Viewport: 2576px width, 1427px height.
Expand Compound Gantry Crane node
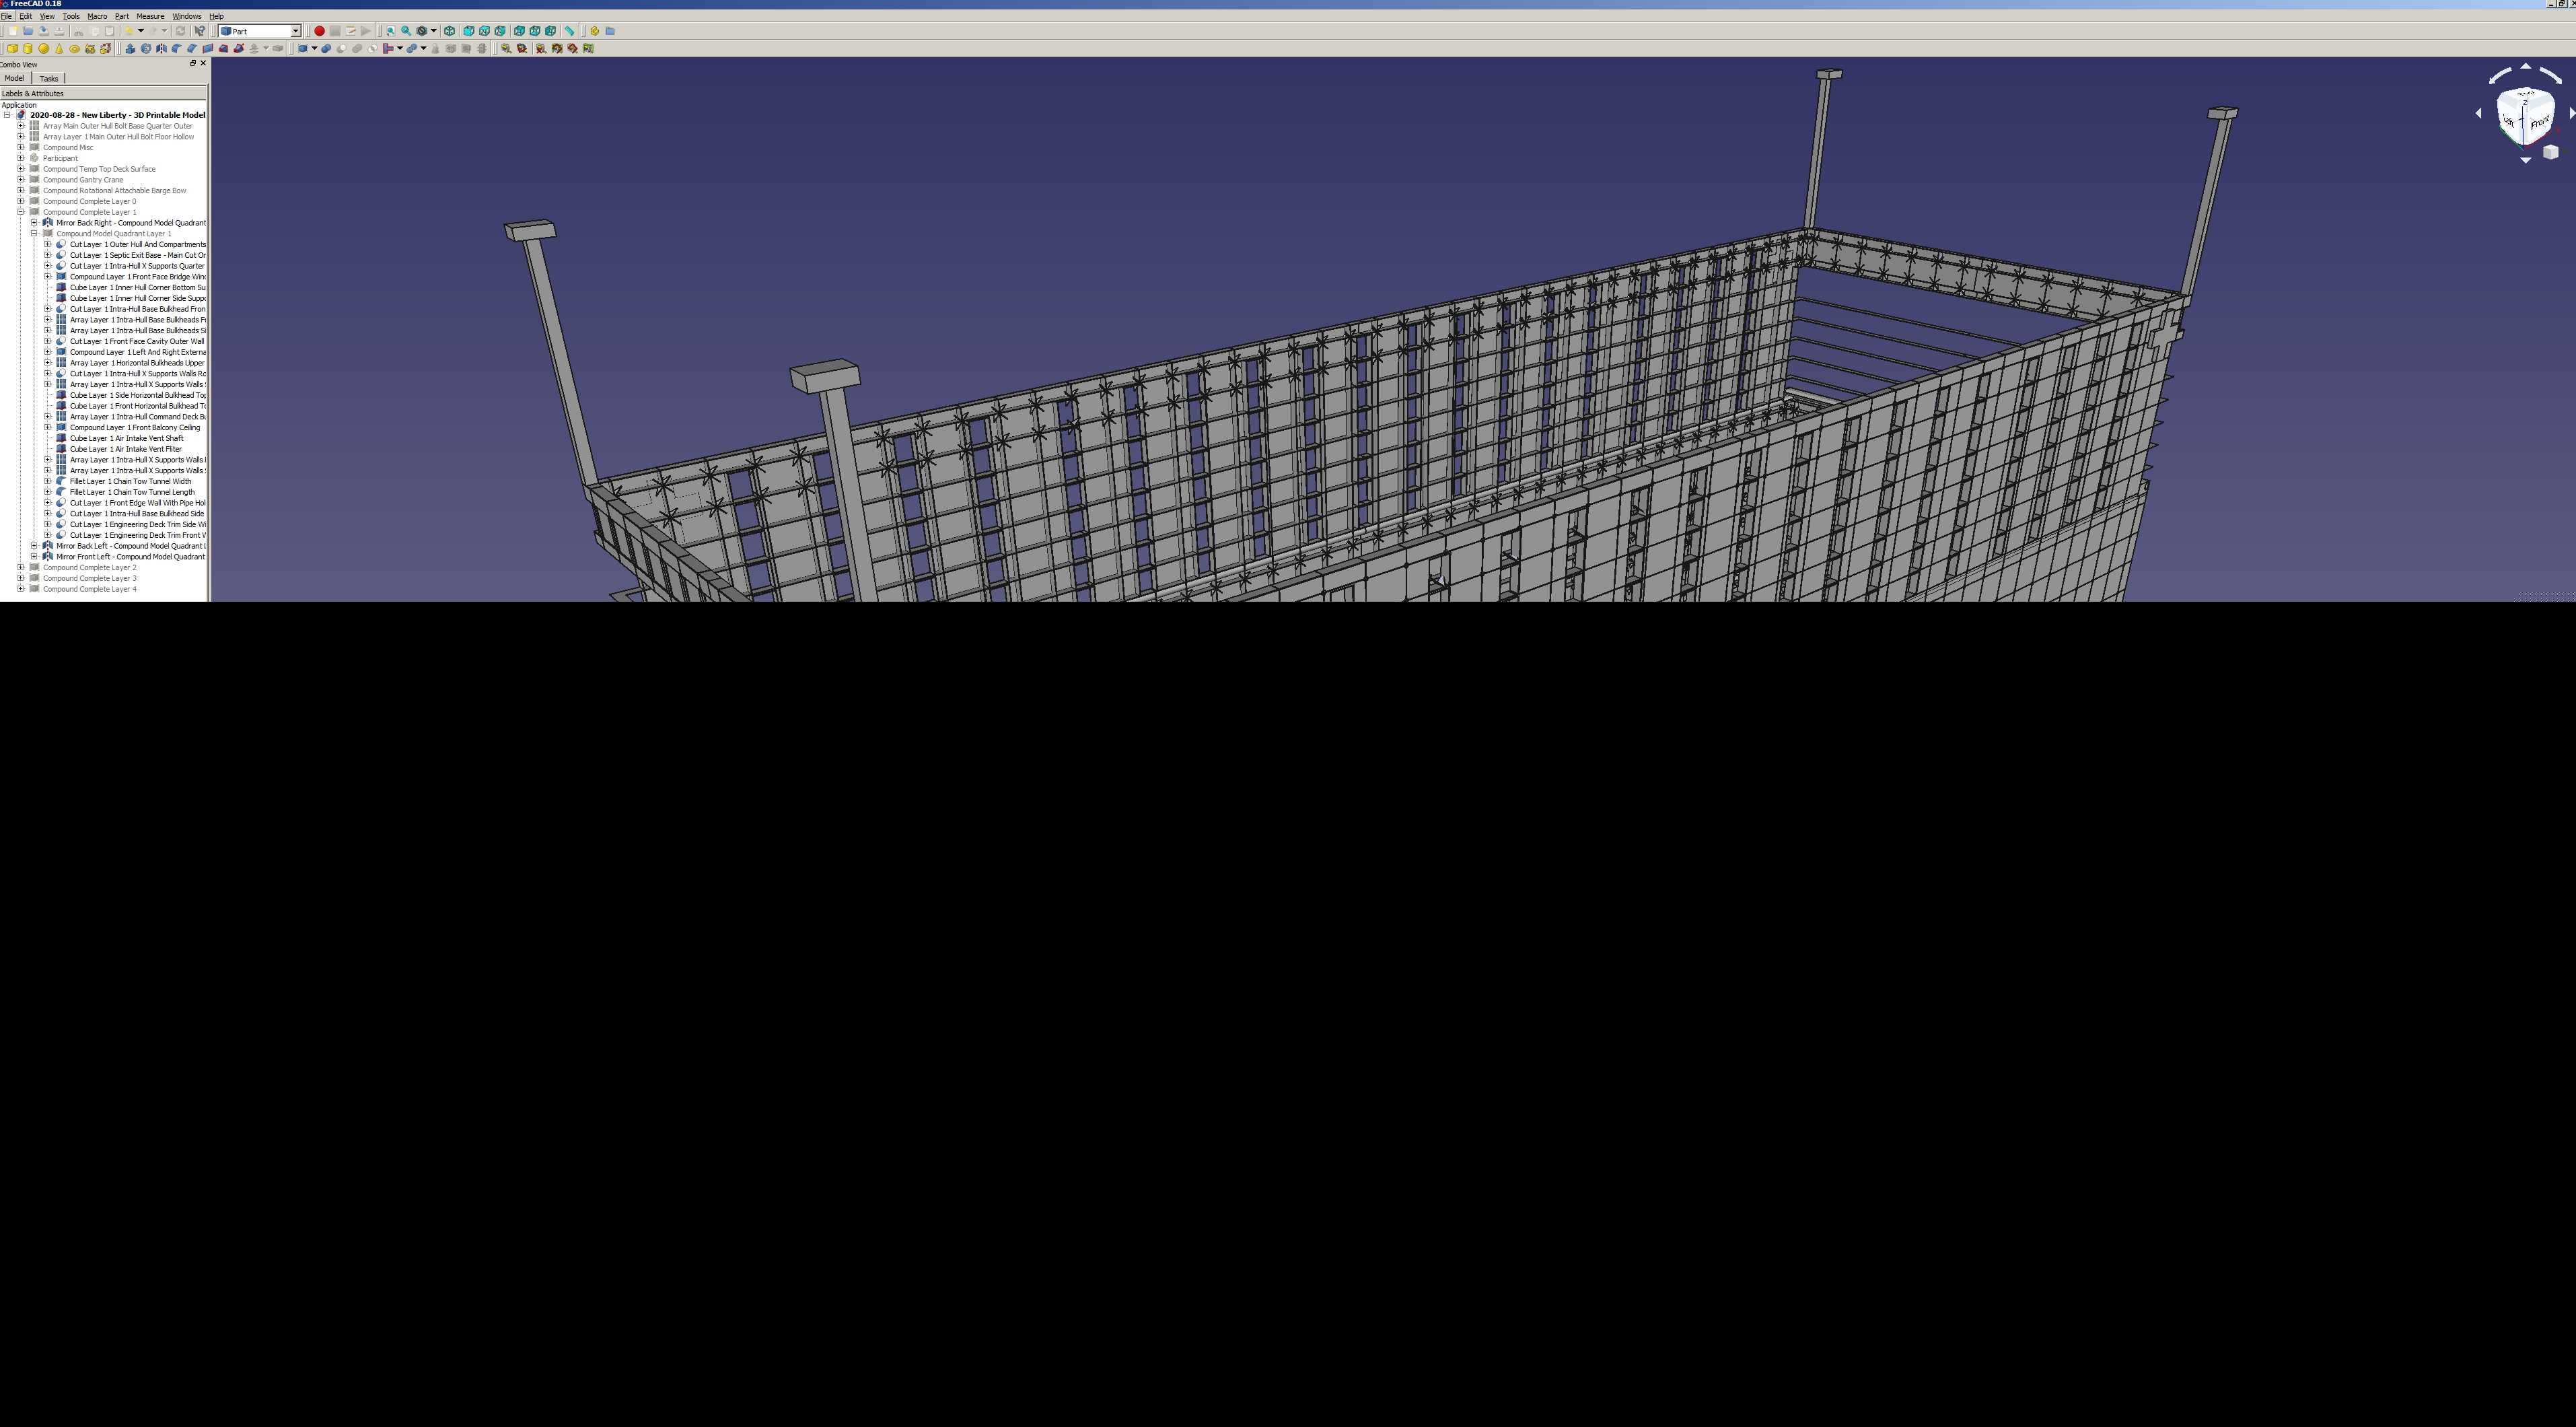(20, 180)
